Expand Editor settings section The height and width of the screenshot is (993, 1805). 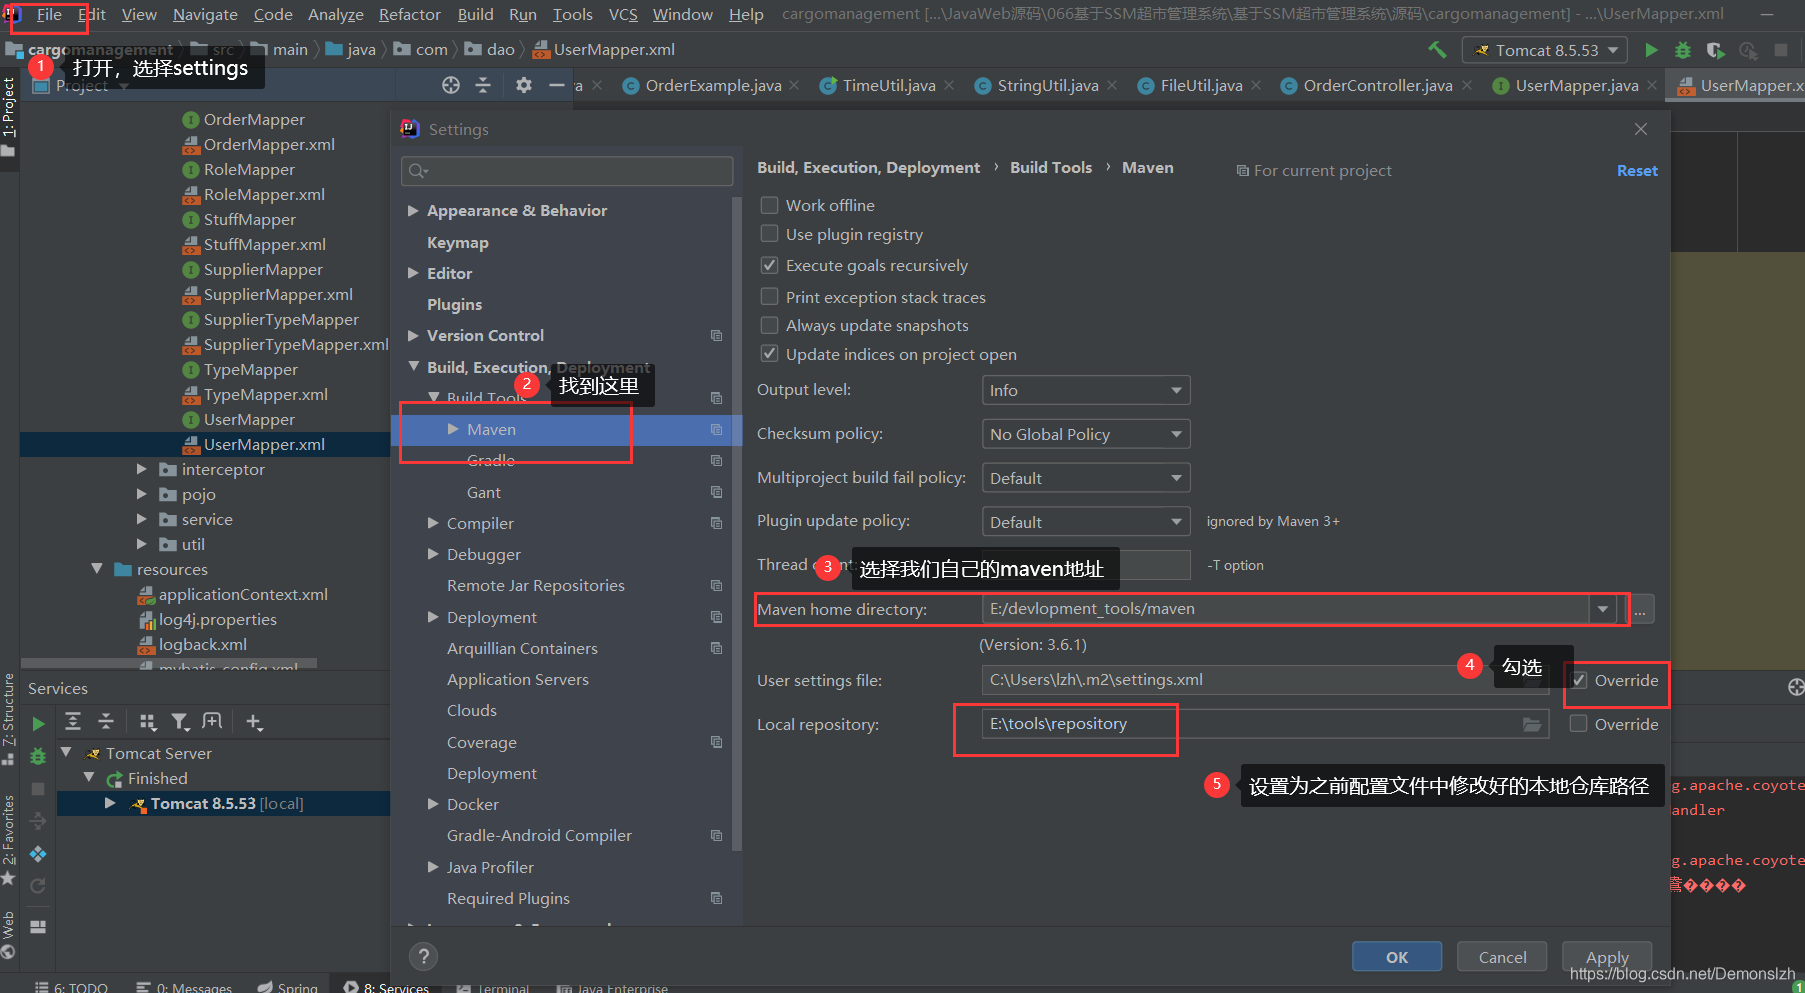413,273
